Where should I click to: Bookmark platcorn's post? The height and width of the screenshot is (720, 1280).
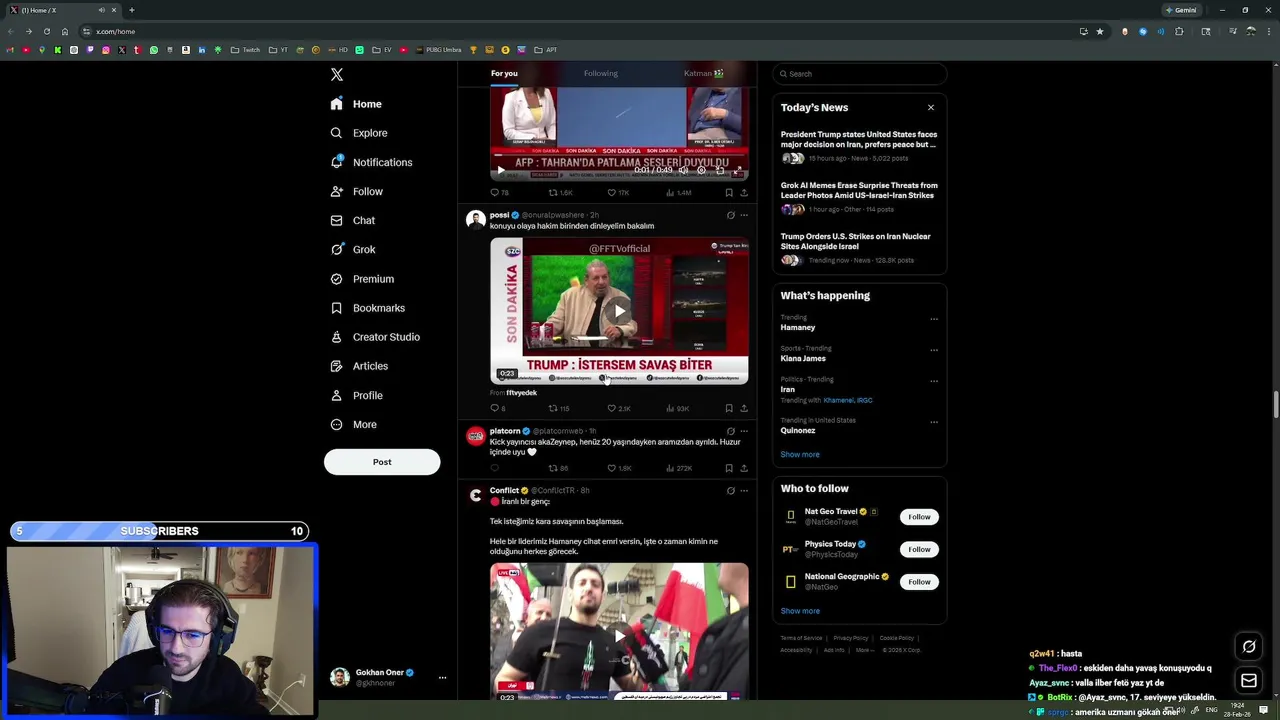click(x=729, y=468)
